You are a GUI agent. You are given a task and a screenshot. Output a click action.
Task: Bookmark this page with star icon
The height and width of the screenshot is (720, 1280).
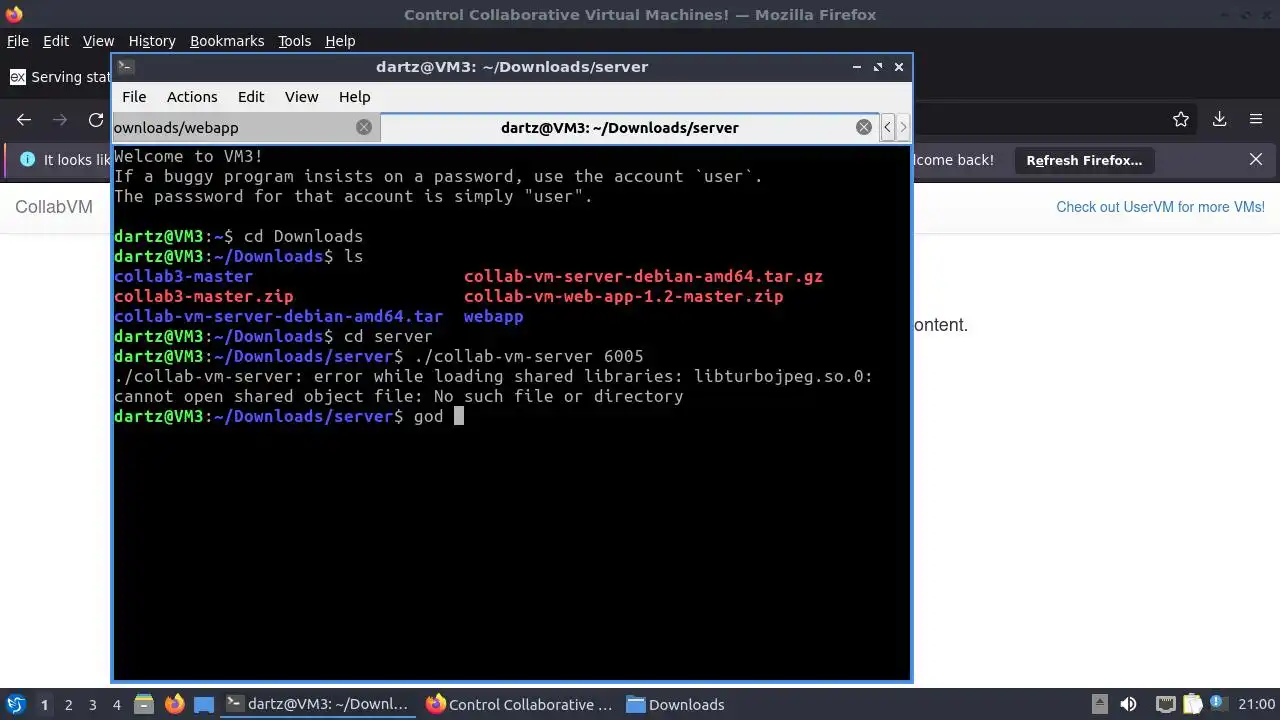(x=1181, y=120)
